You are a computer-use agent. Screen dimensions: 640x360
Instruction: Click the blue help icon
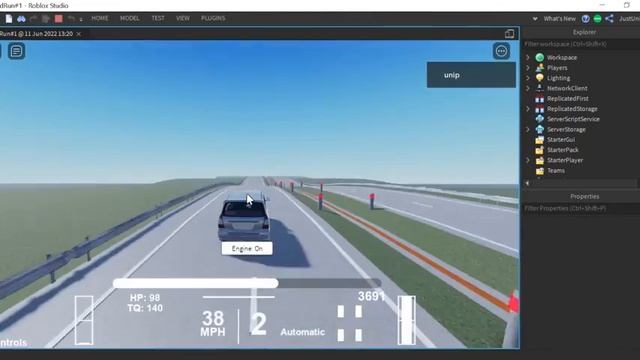[x=586, y=19]
